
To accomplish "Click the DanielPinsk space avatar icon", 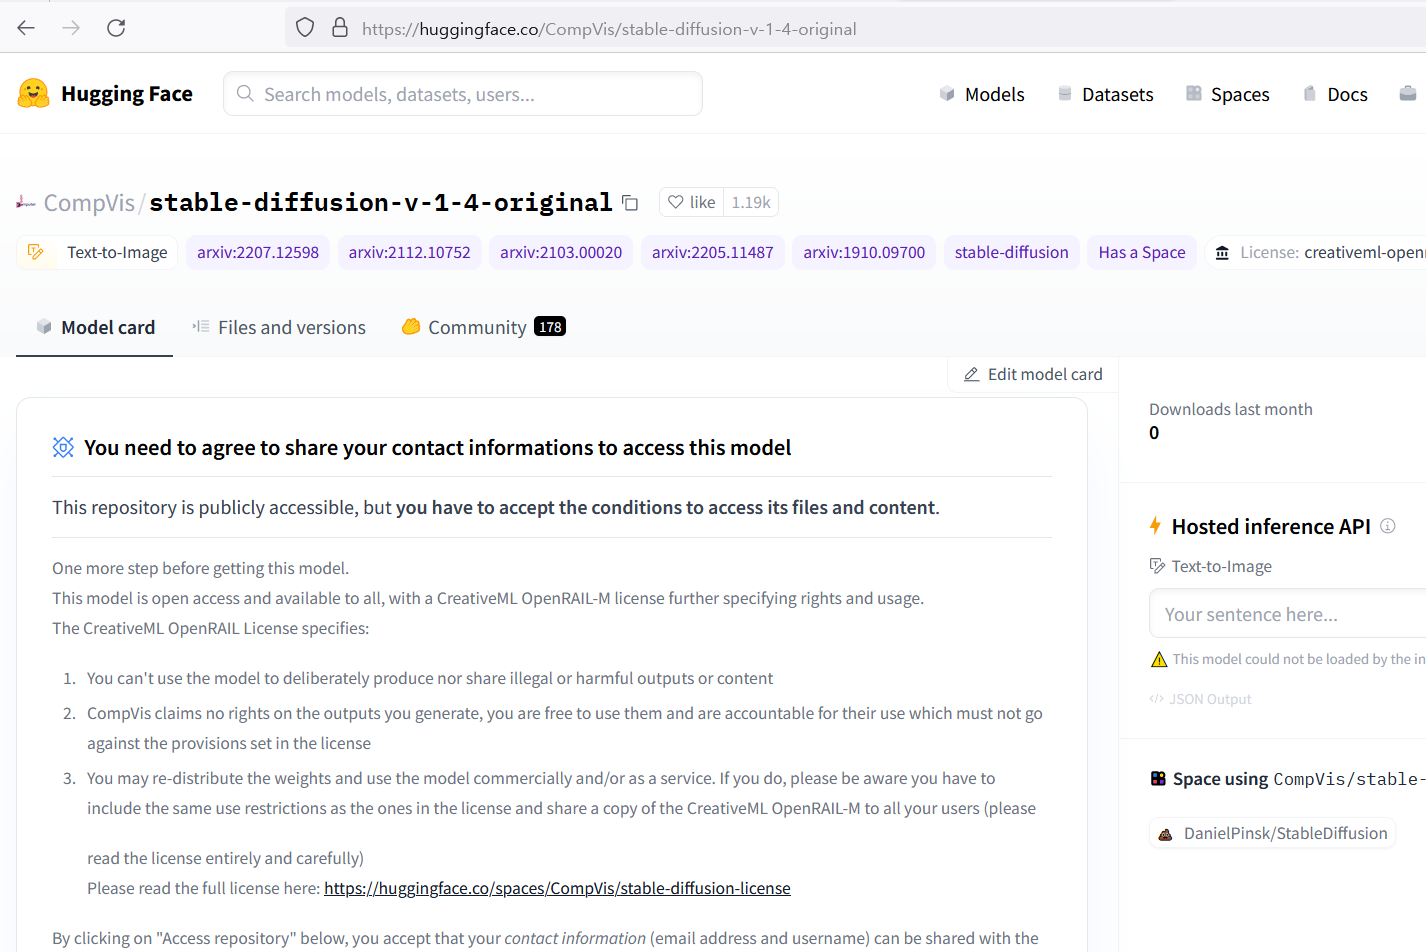I will pos(1165,834).
